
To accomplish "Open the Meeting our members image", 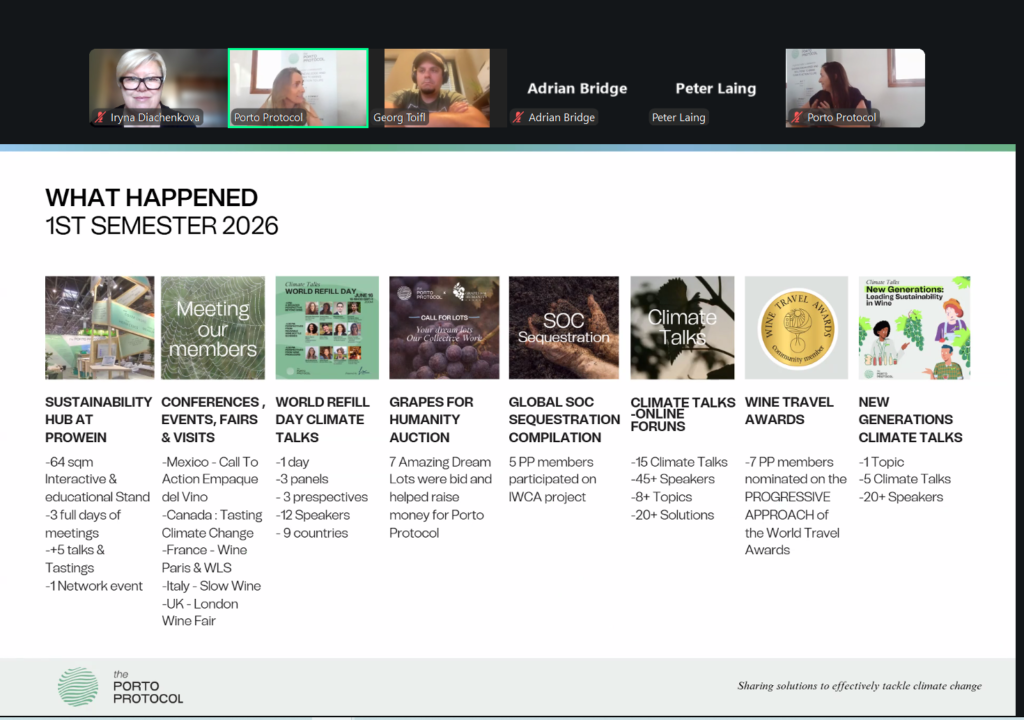I will tap(213, 327).
